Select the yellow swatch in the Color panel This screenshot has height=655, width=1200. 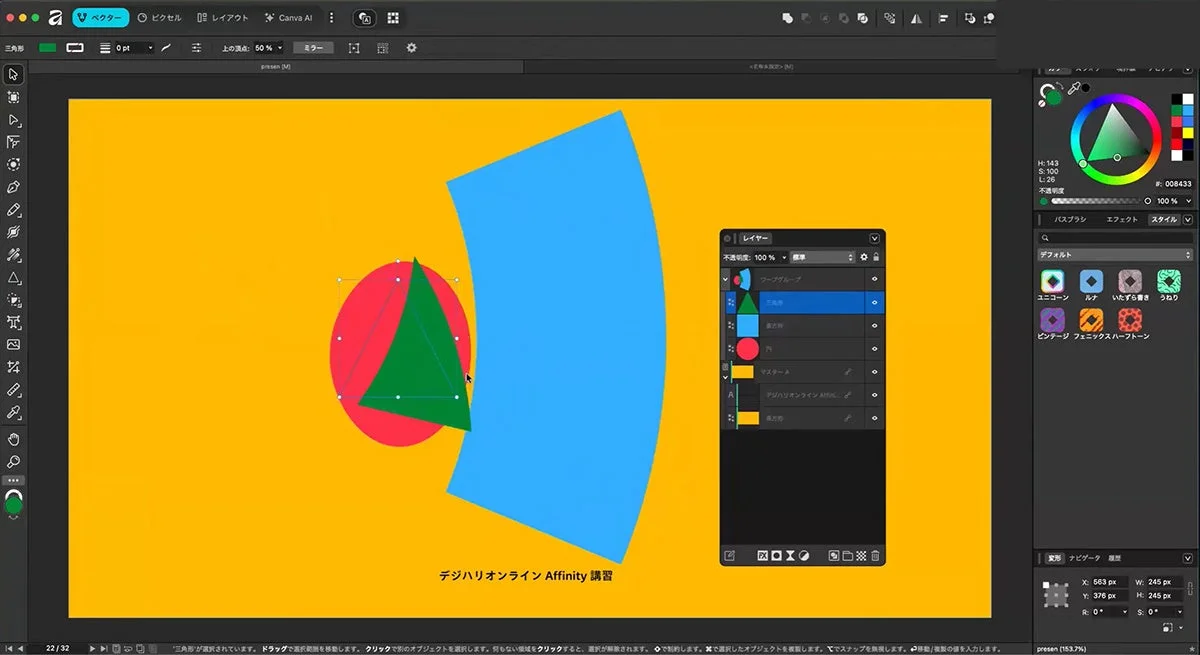point(1186,133)
